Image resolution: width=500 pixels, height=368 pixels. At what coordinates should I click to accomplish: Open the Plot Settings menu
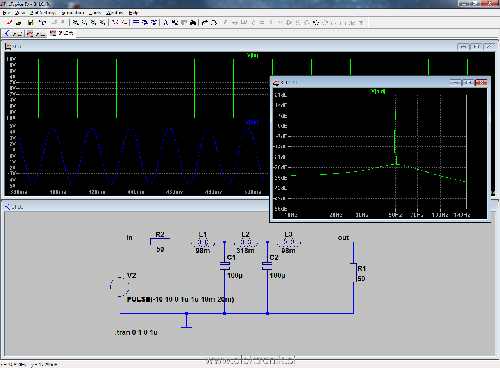coord(43,13)
